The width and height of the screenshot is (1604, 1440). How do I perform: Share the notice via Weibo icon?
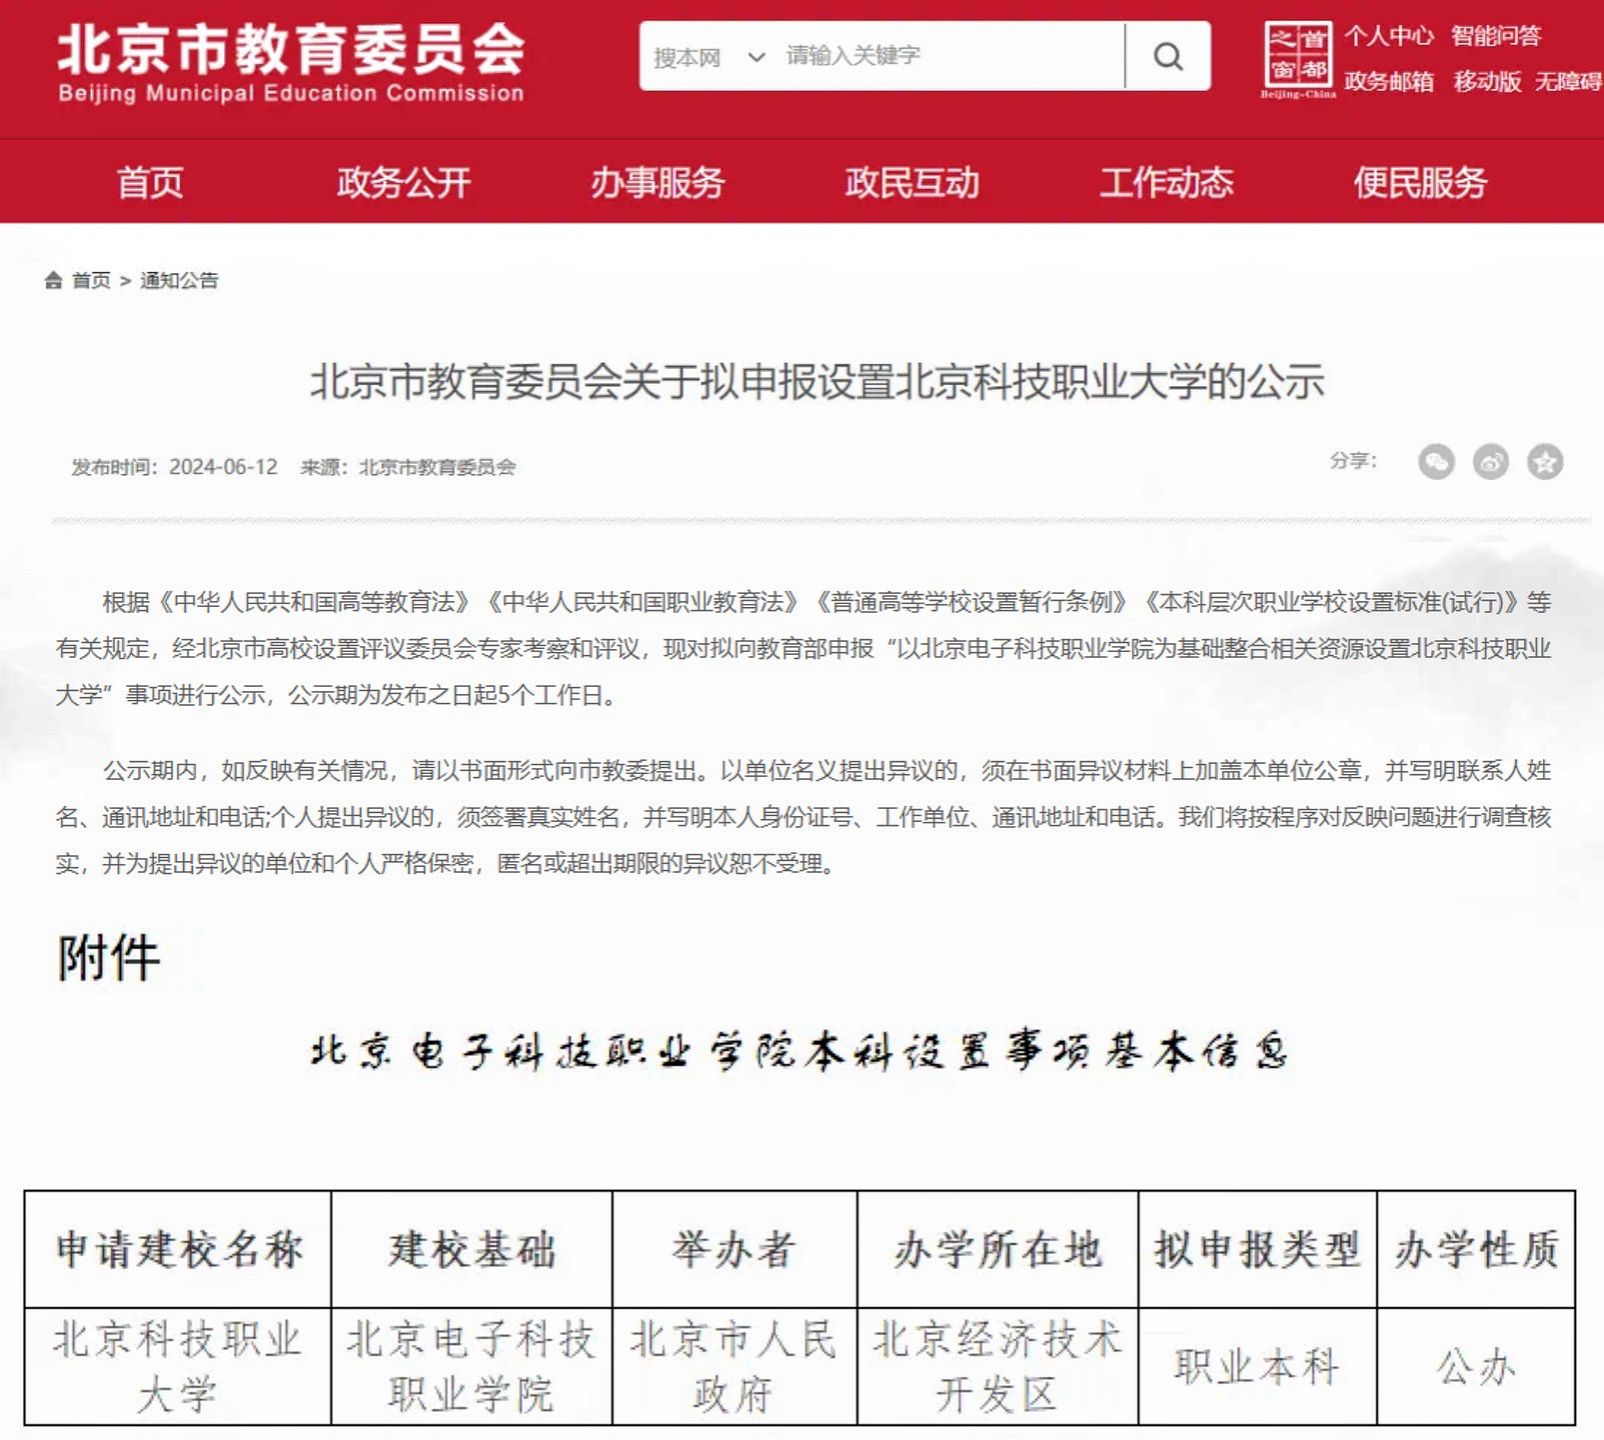pos(1490,462)
